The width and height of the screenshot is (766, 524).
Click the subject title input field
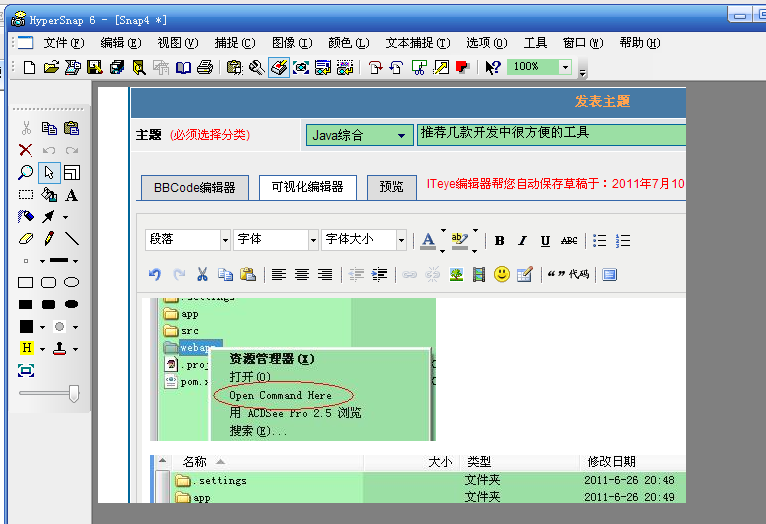point(551,135)
